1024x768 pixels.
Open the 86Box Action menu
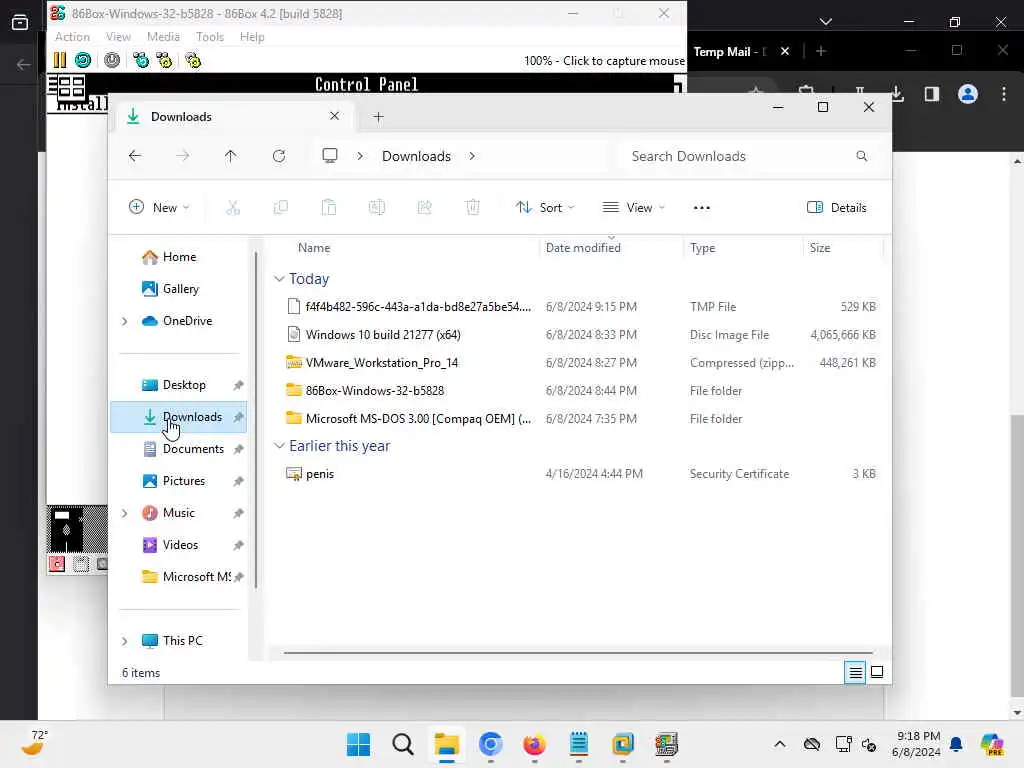pyautogui.click(x=72, y=37)
